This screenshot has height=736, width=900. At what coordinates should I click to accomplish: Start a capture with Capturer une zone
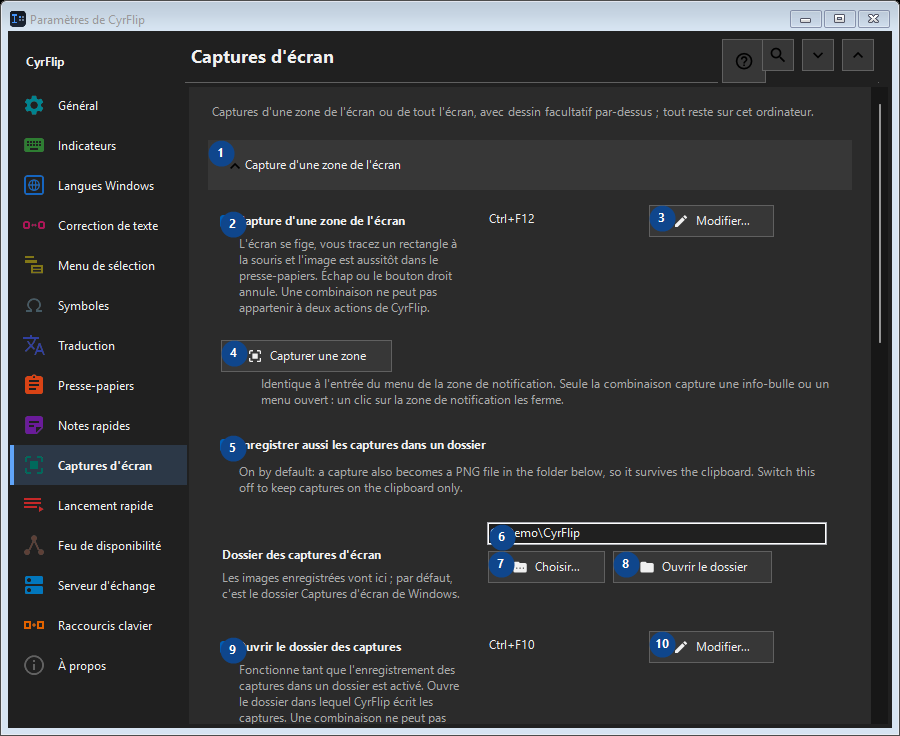click(x=307, y=356)
